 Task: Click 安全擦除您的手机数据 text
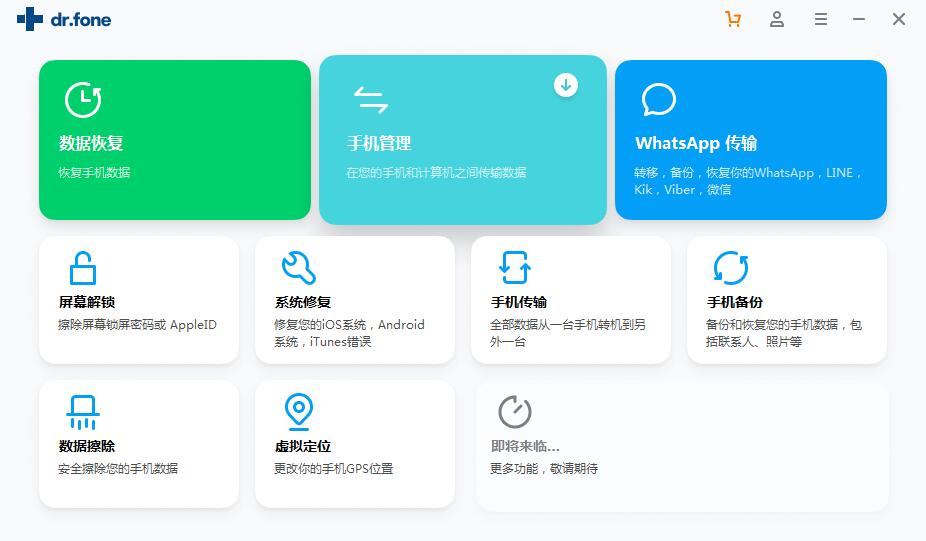point(118,468)
